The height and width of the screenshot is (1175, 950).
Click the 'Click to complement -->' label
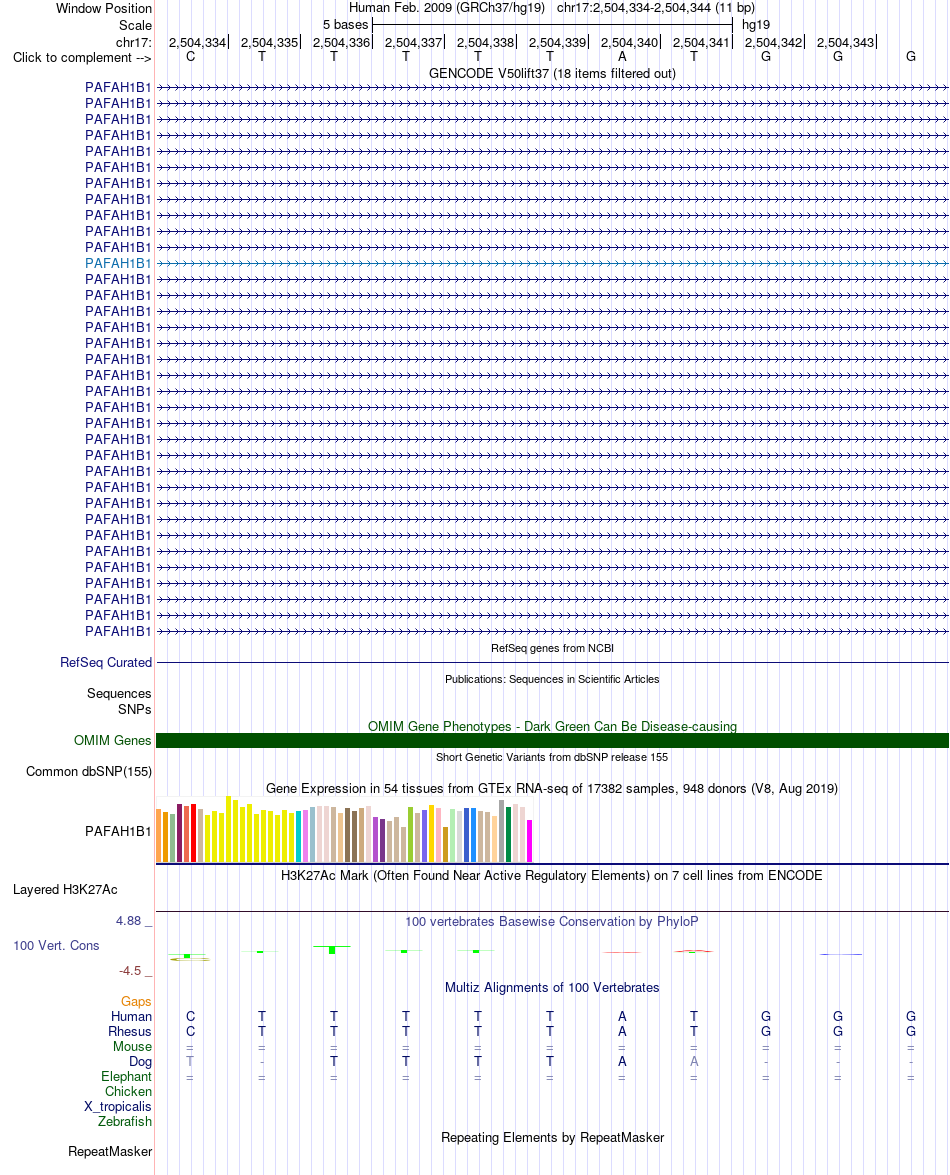click(x=82, y=58)
